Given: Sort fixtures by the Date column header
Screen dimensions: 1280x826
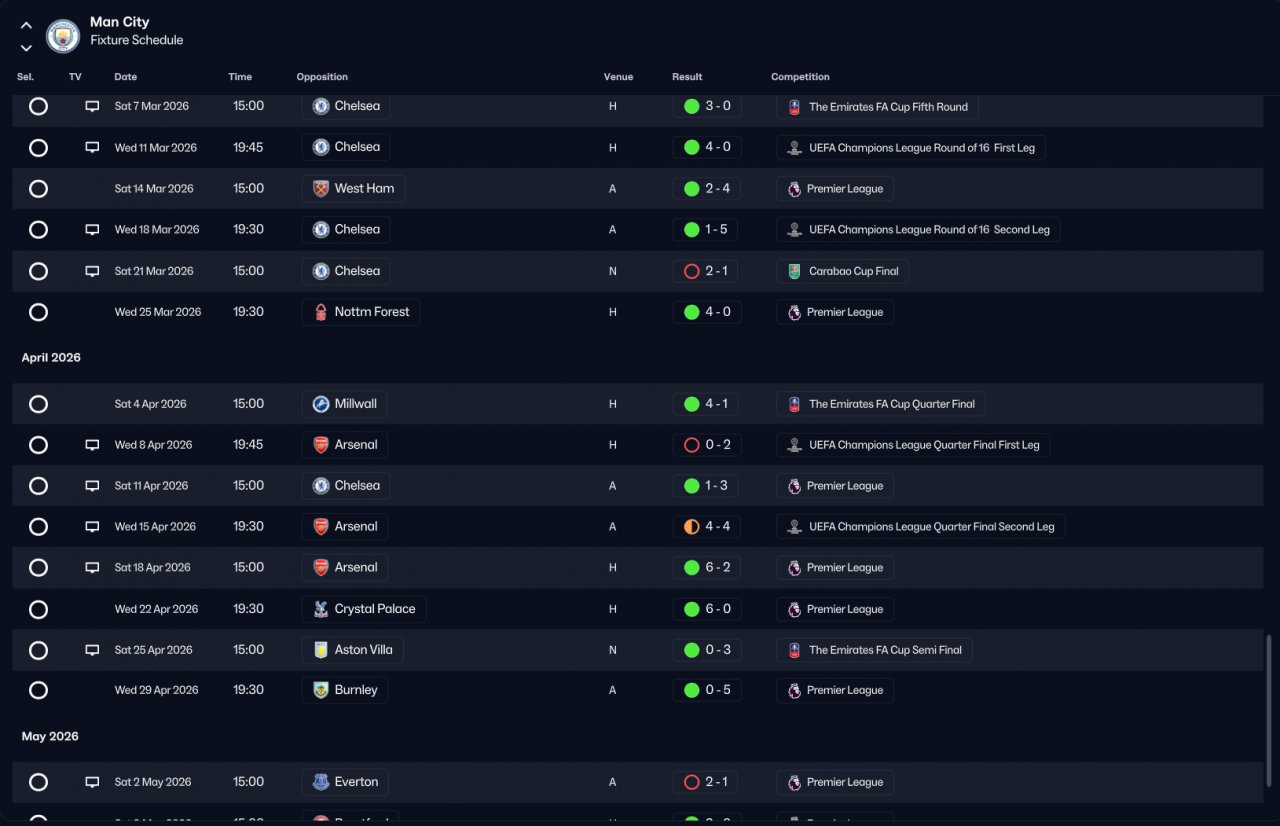Looking at the screenshot, I should coord(126,77).
